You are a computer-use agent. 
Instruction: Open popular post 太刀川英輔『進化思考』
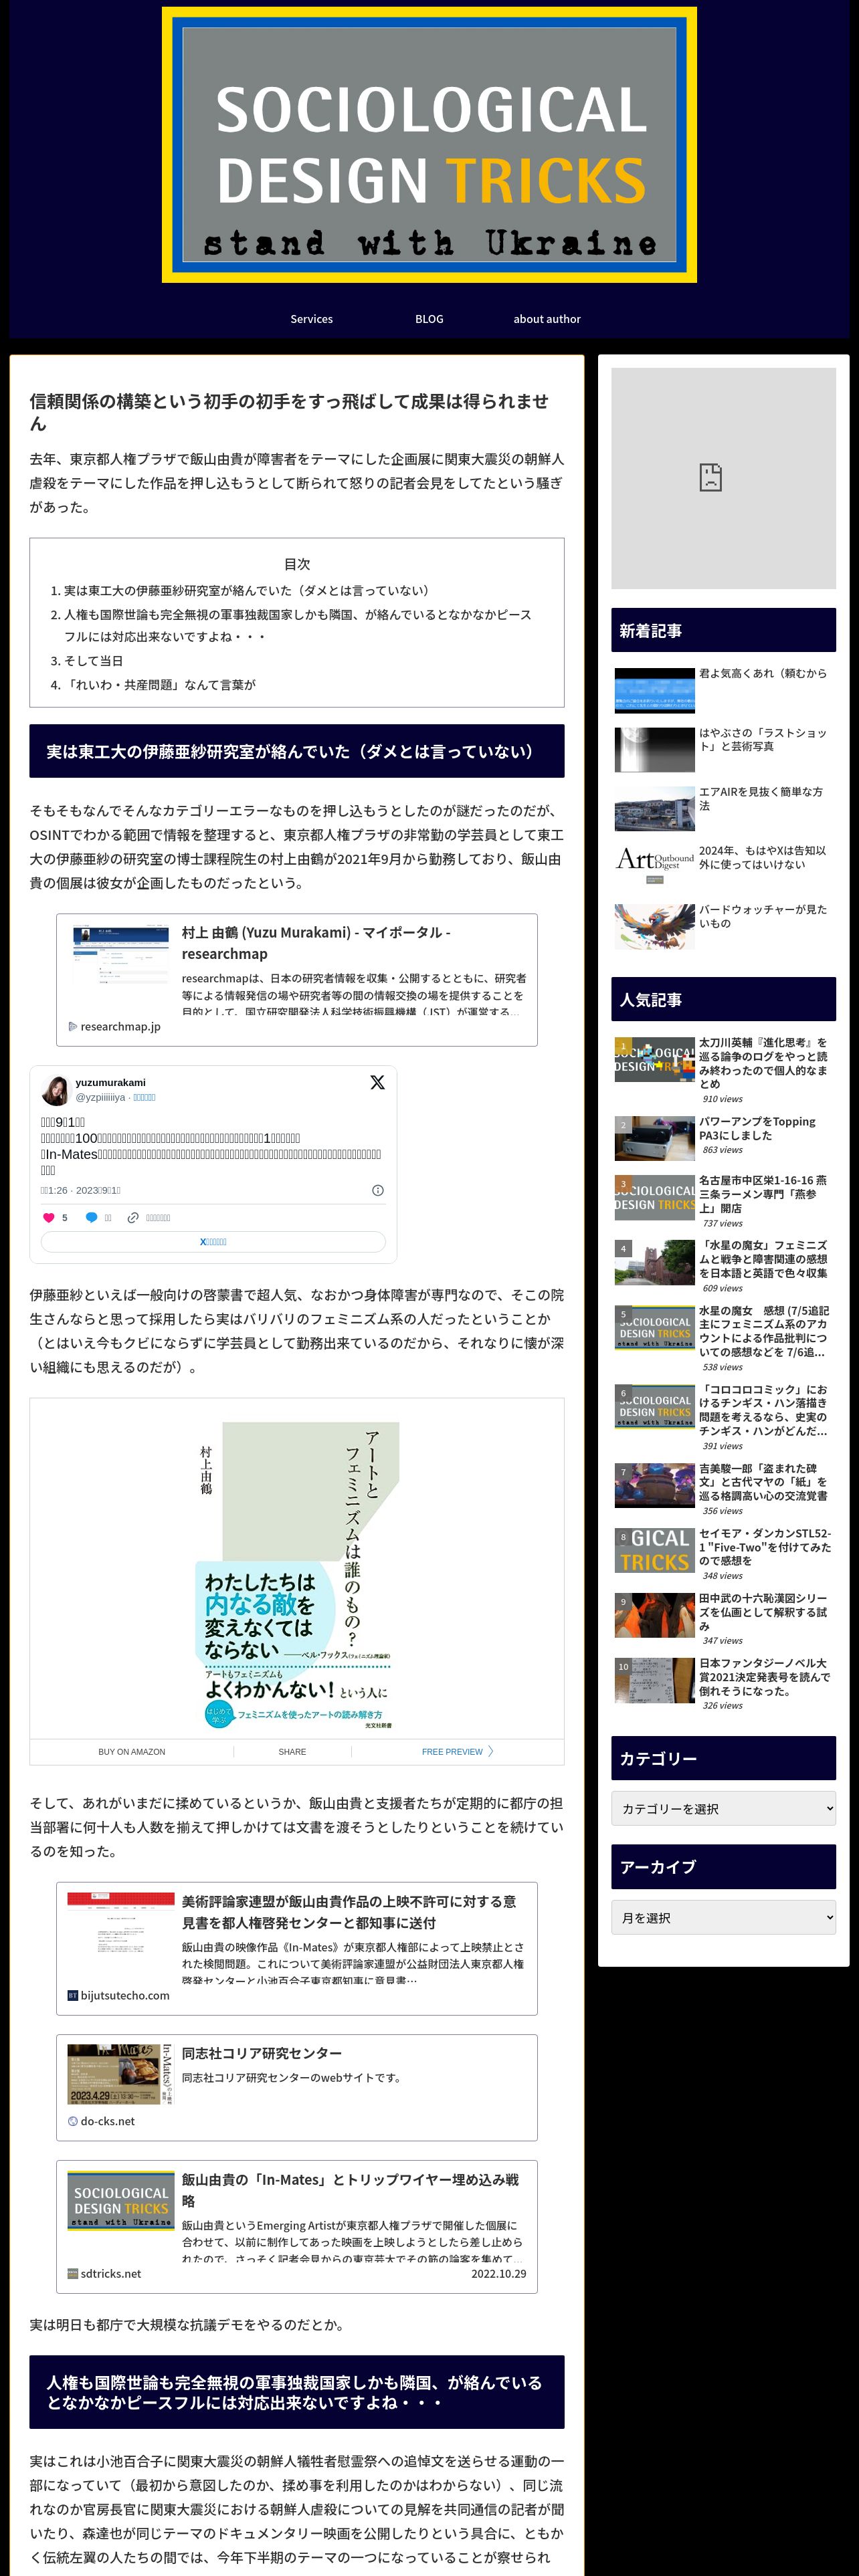(x=763, y=1062)
